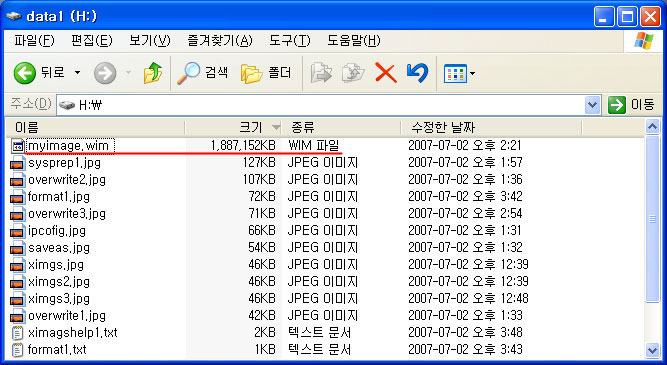This screenshot has width=667, height=365.
Task: Toggle the 폴더 folders pane
Action: [266, 73]
